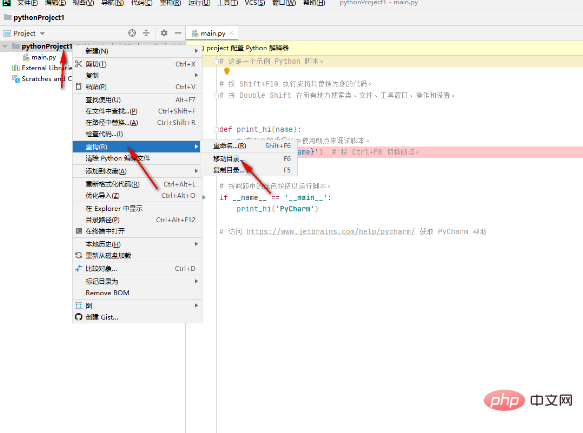Hide the Project panel with minus icon
This screenshot has width=583, height=433.
pos(178,33)
